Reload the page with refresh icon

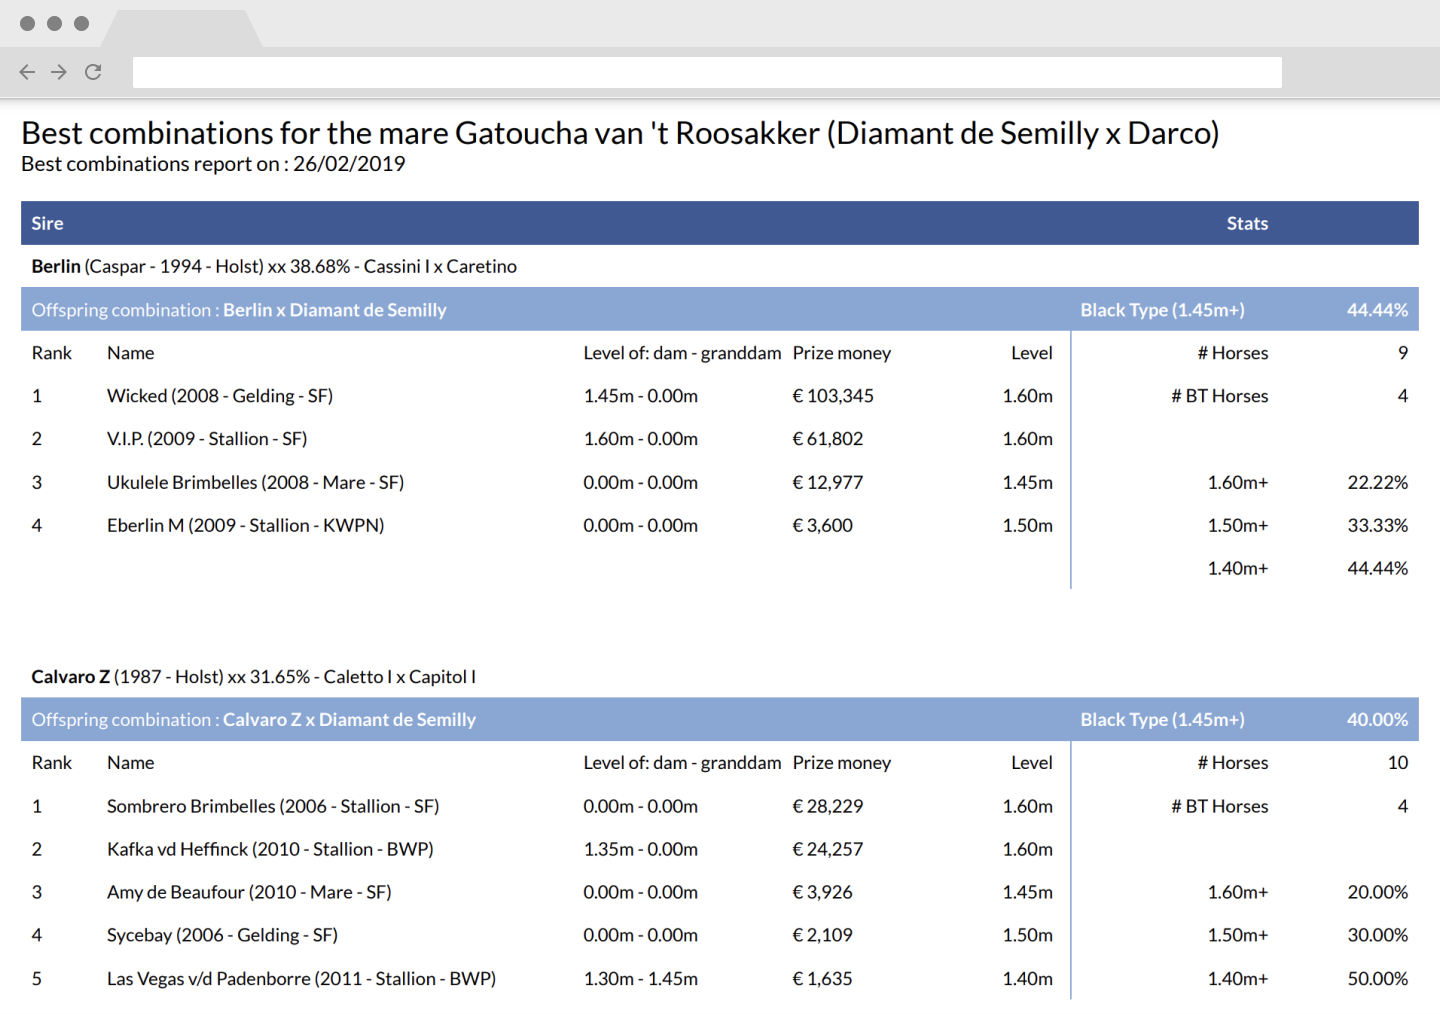[x=93, y=72]
